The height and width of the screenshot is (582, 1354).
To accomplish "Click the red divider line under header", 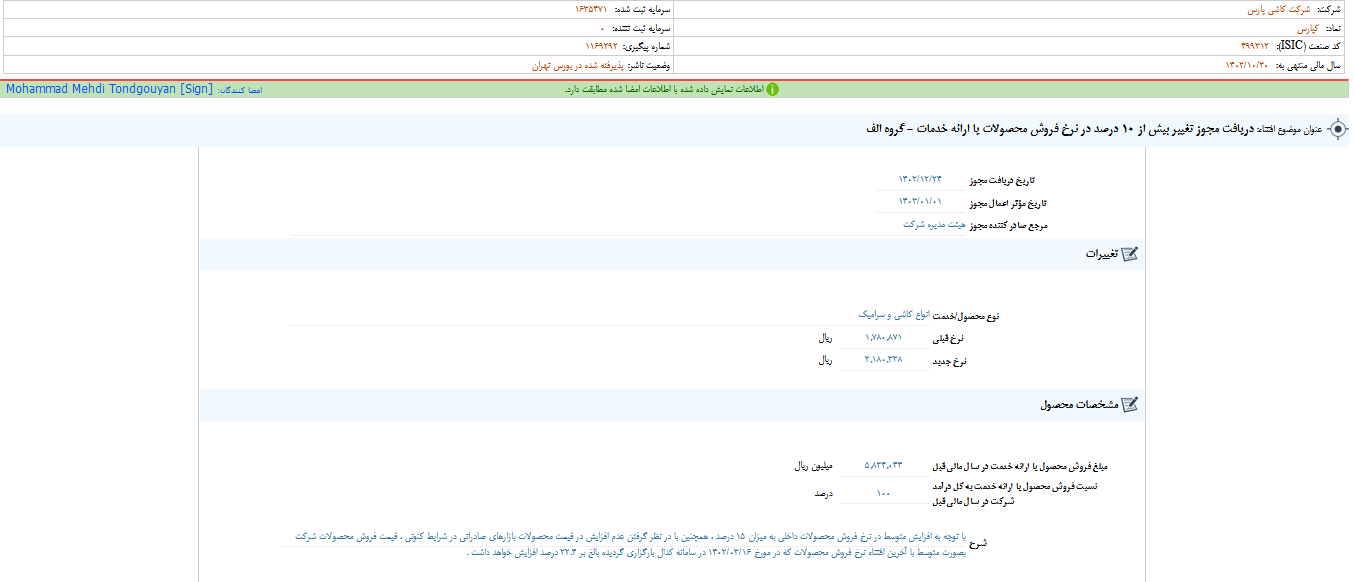I will tap(677, 77).
